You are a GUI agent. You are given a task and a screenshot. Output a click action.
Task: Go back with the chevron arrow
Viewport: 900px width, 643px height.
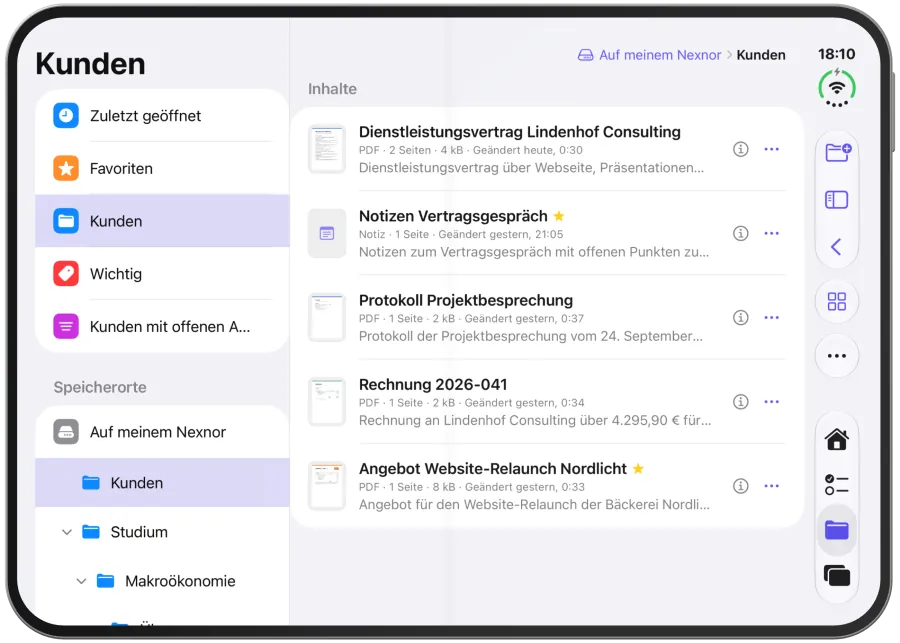836,247
